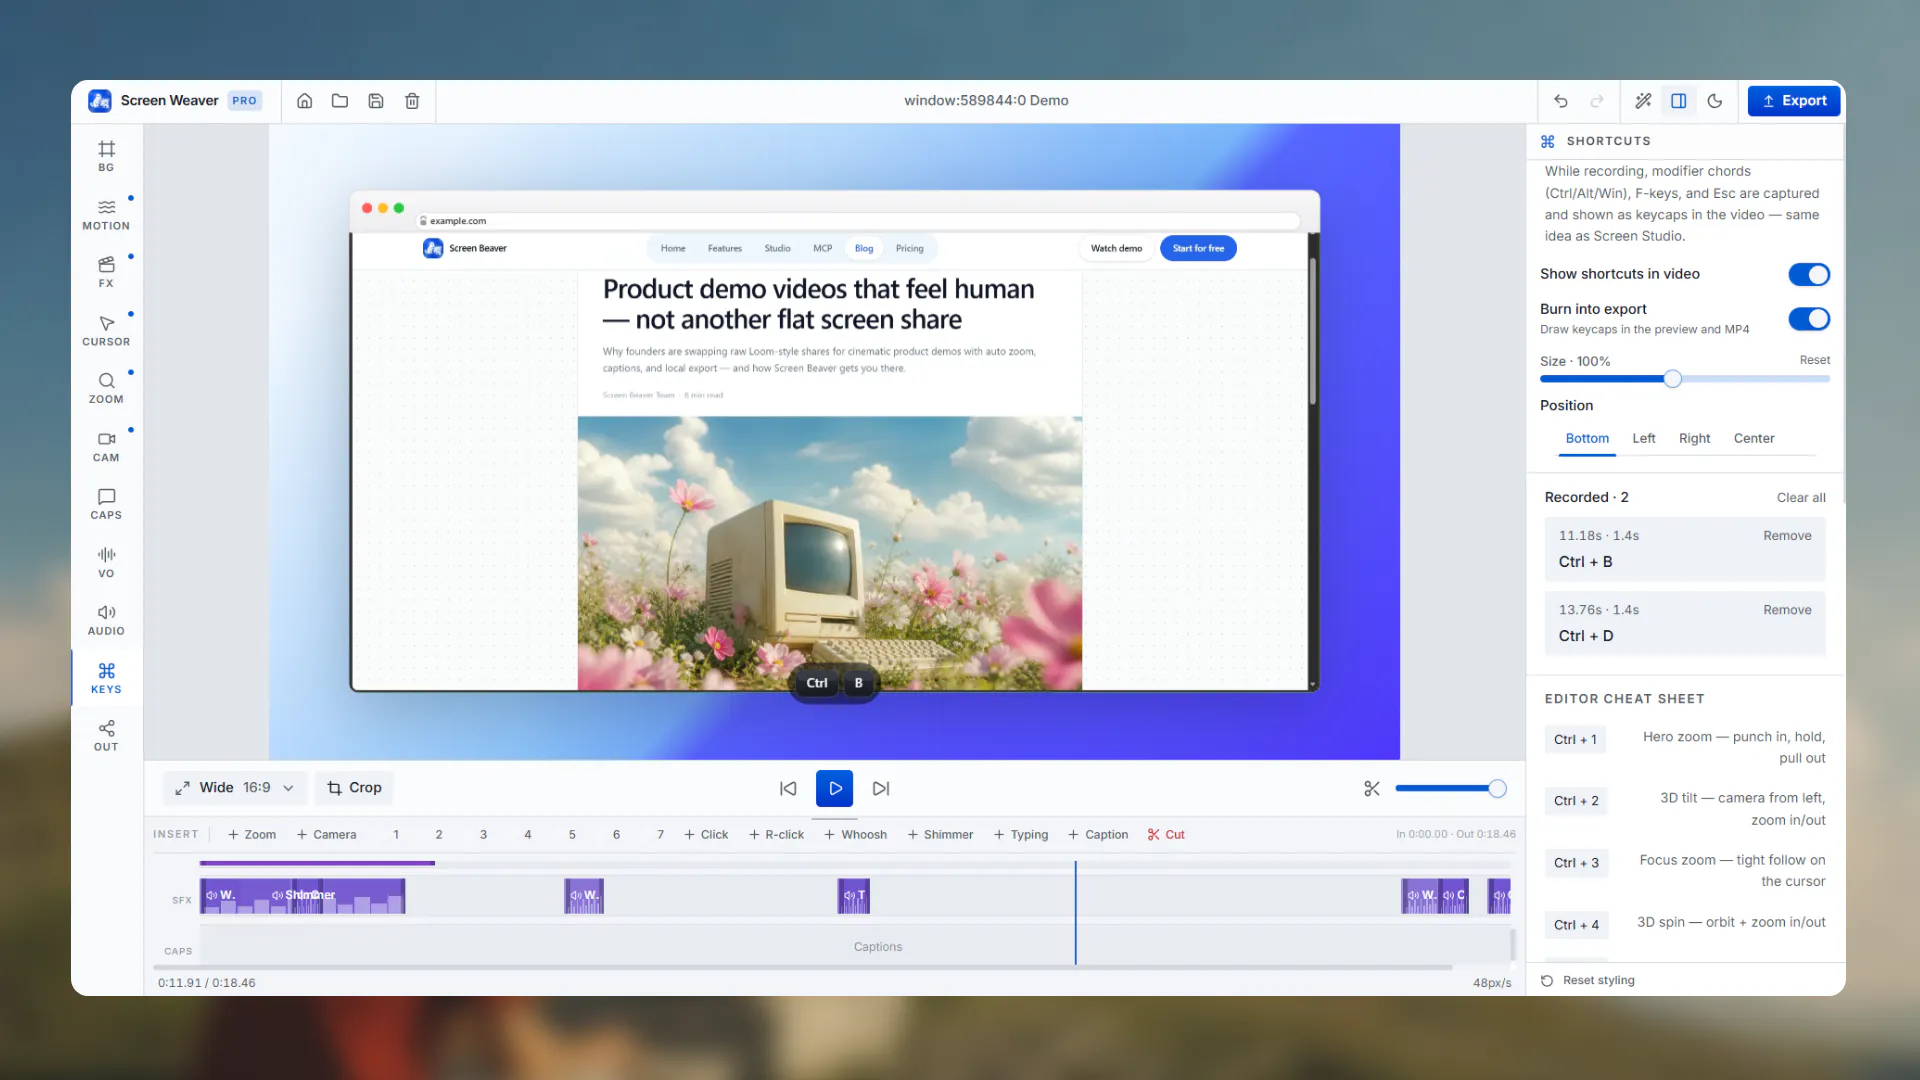Viewport: 1920px width, 1080px height.
Task: Toggle Burn into export switch
Action: pyautogui.click(x=1809, y=319)
